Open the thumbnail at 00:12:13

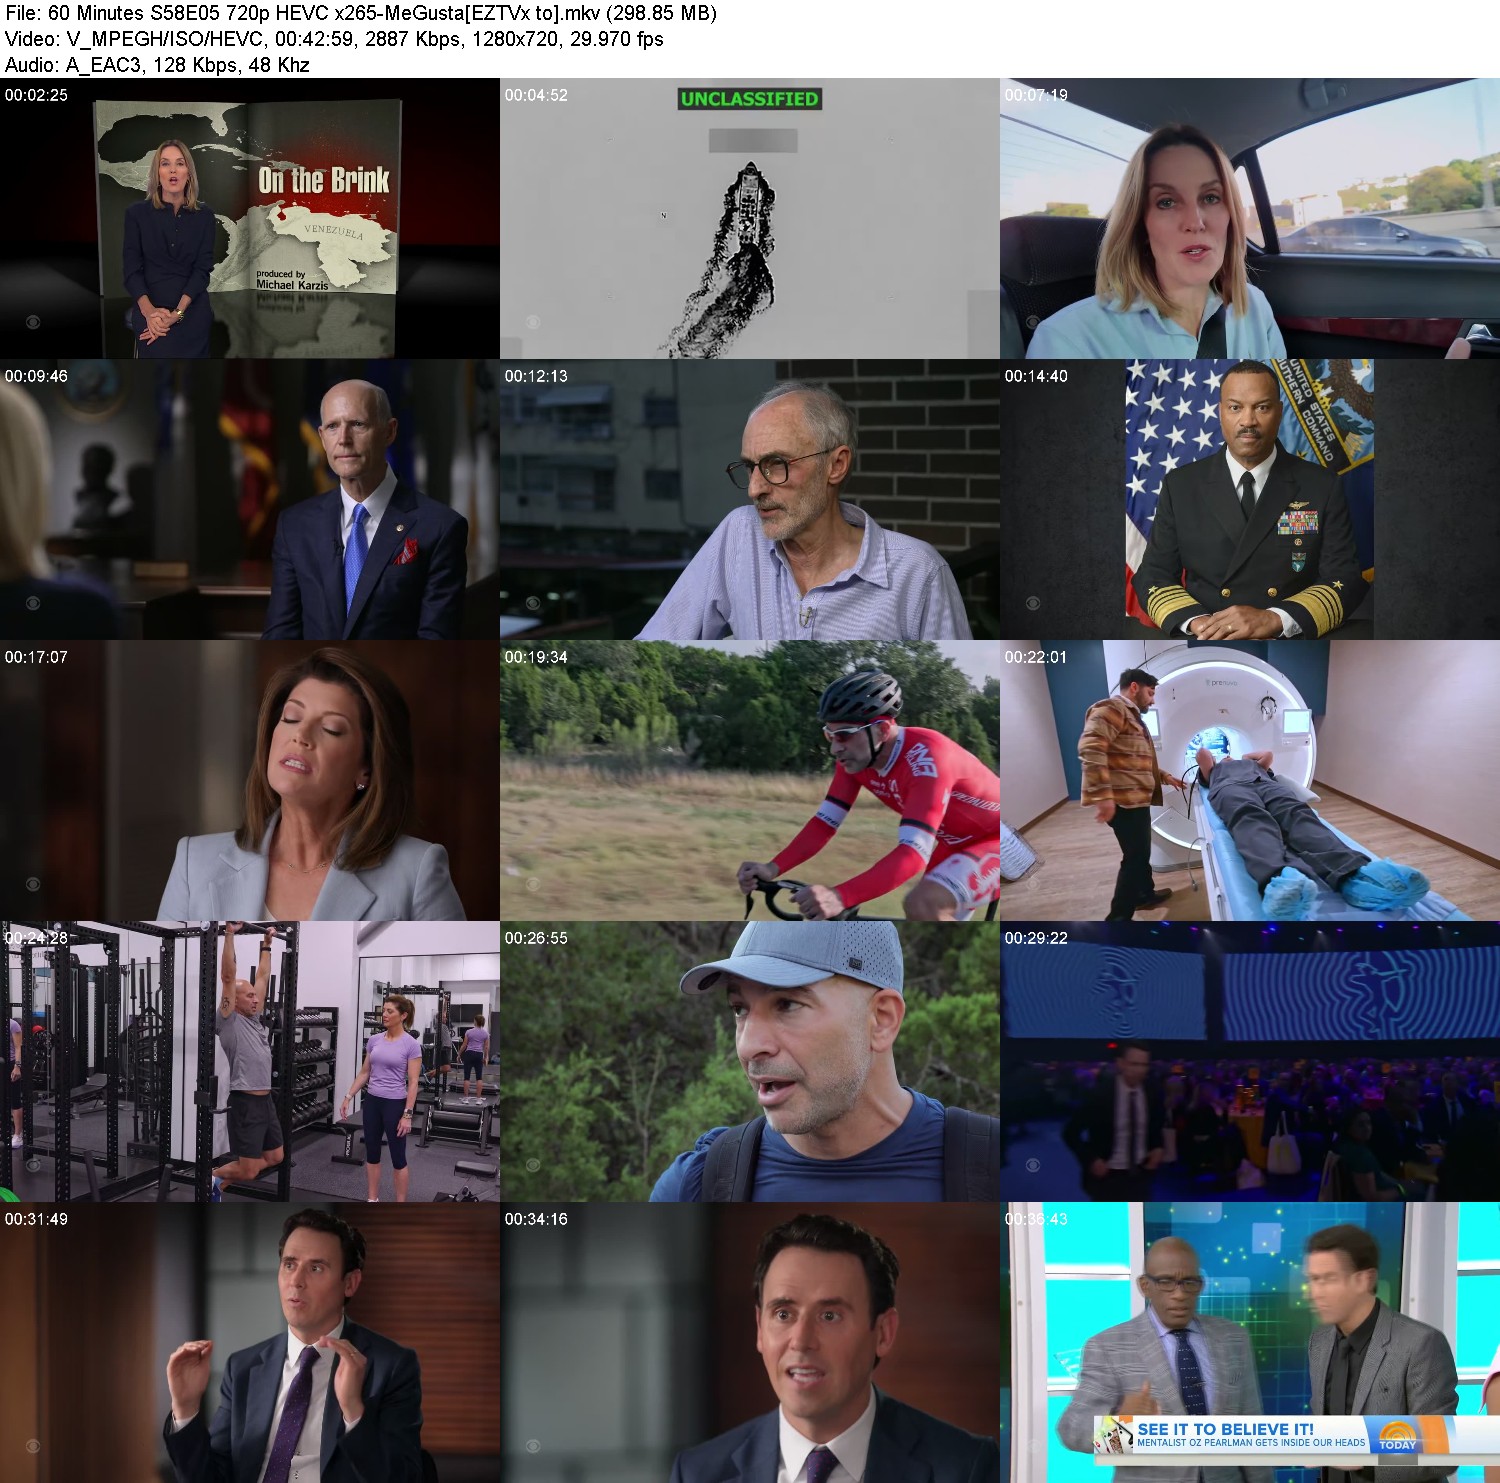tap(750, 499)
